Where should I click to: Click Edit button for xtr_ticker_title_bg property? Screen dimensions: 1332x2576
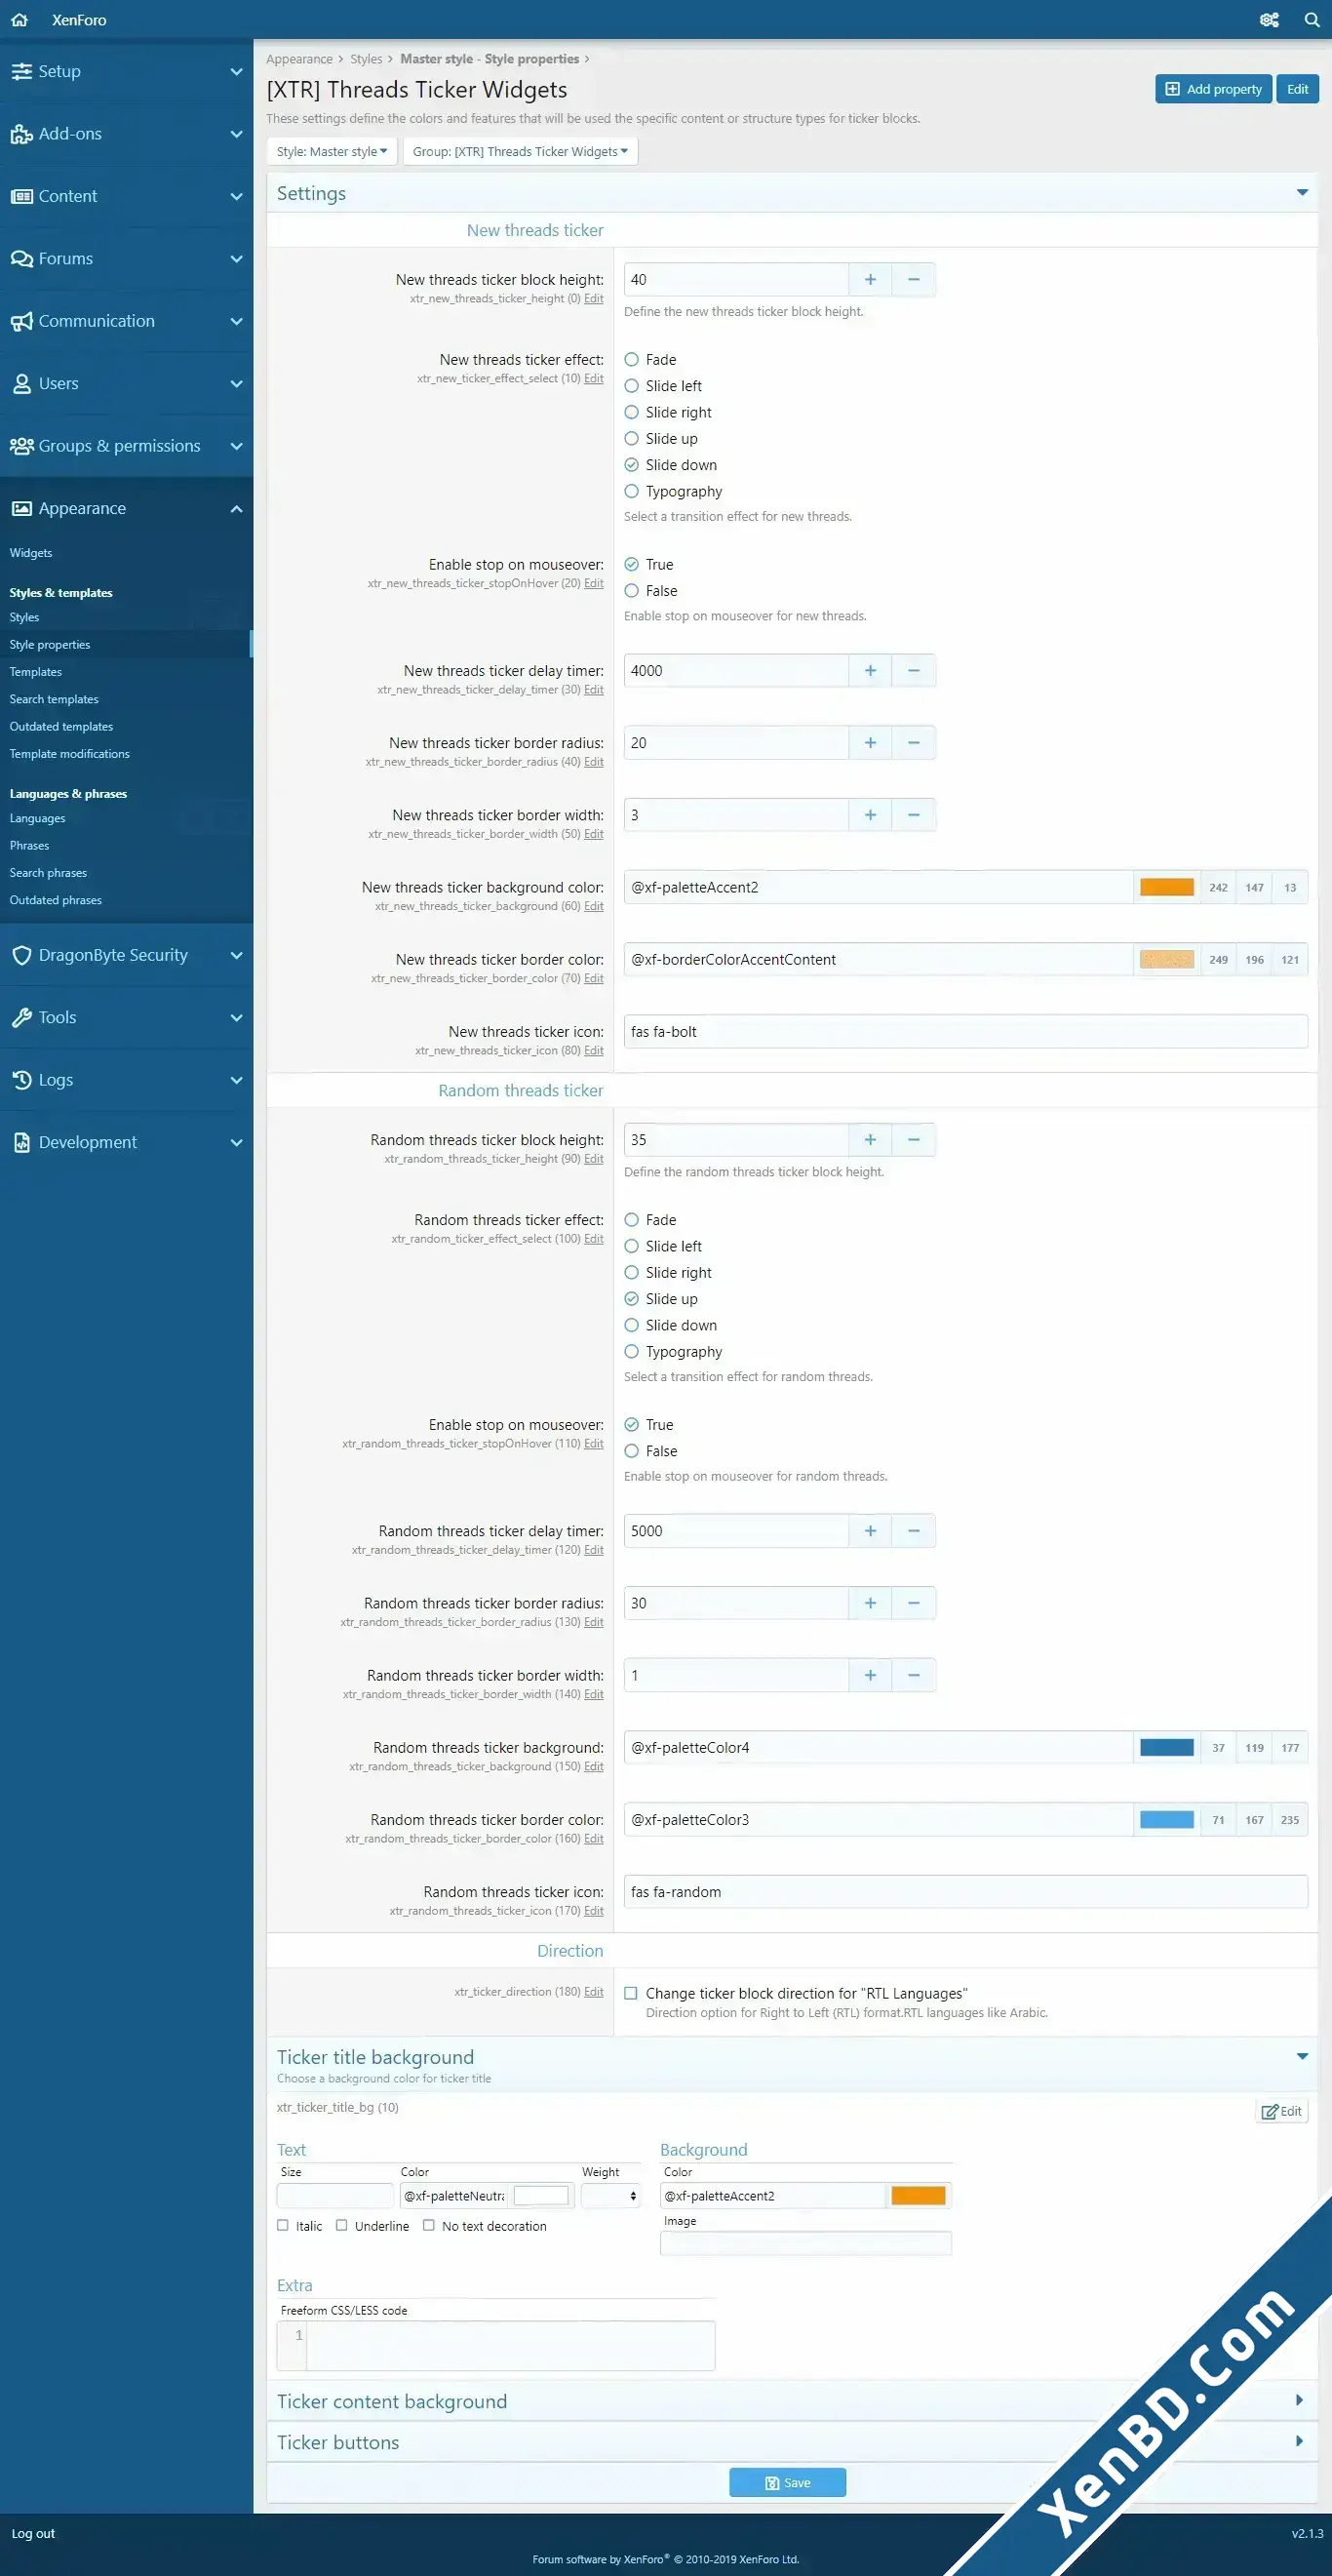[1282, 2111]
